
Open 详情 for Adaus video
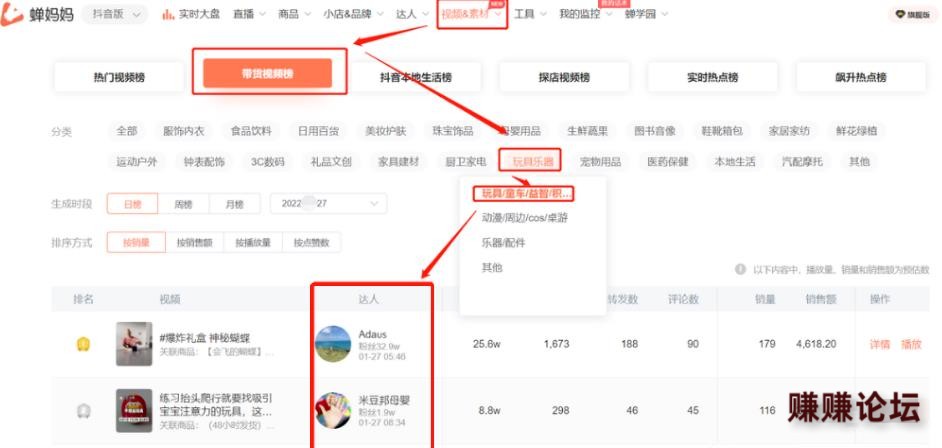pyautogui.click(x=879, y=345)
